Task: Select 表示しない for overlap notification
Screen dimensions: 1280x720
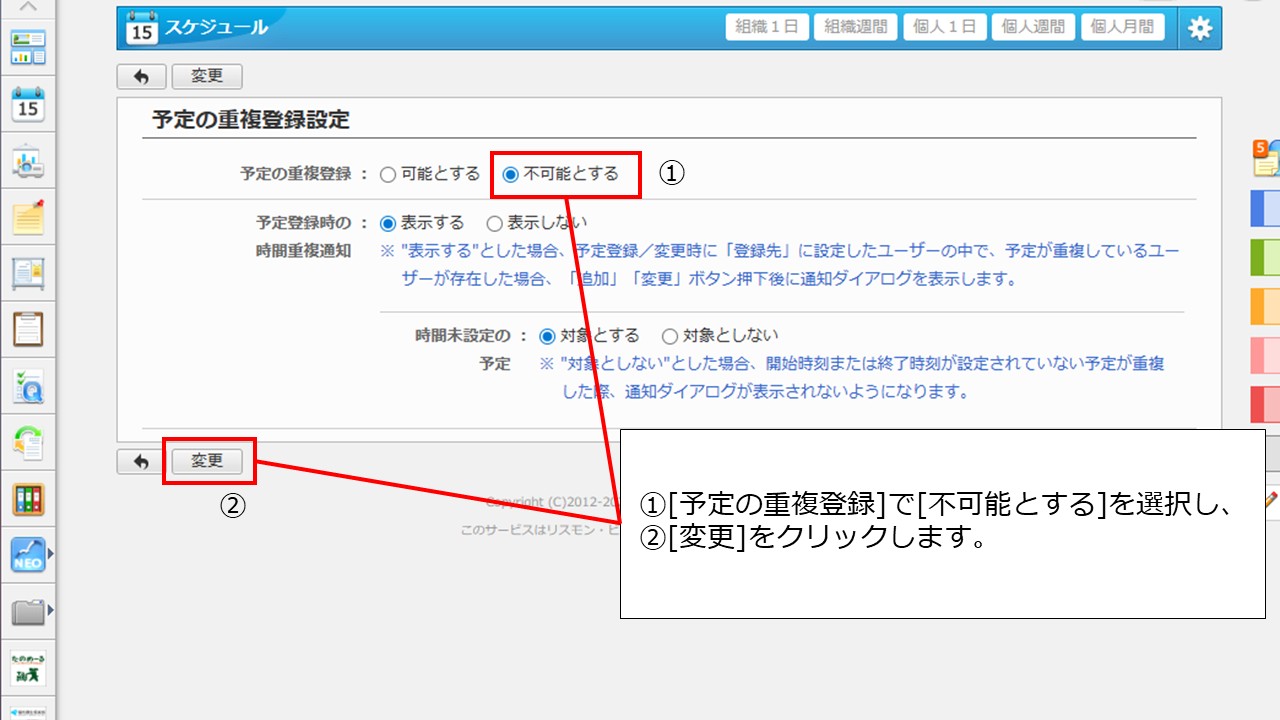Action: pyautogui.click(x=494, y=224)
